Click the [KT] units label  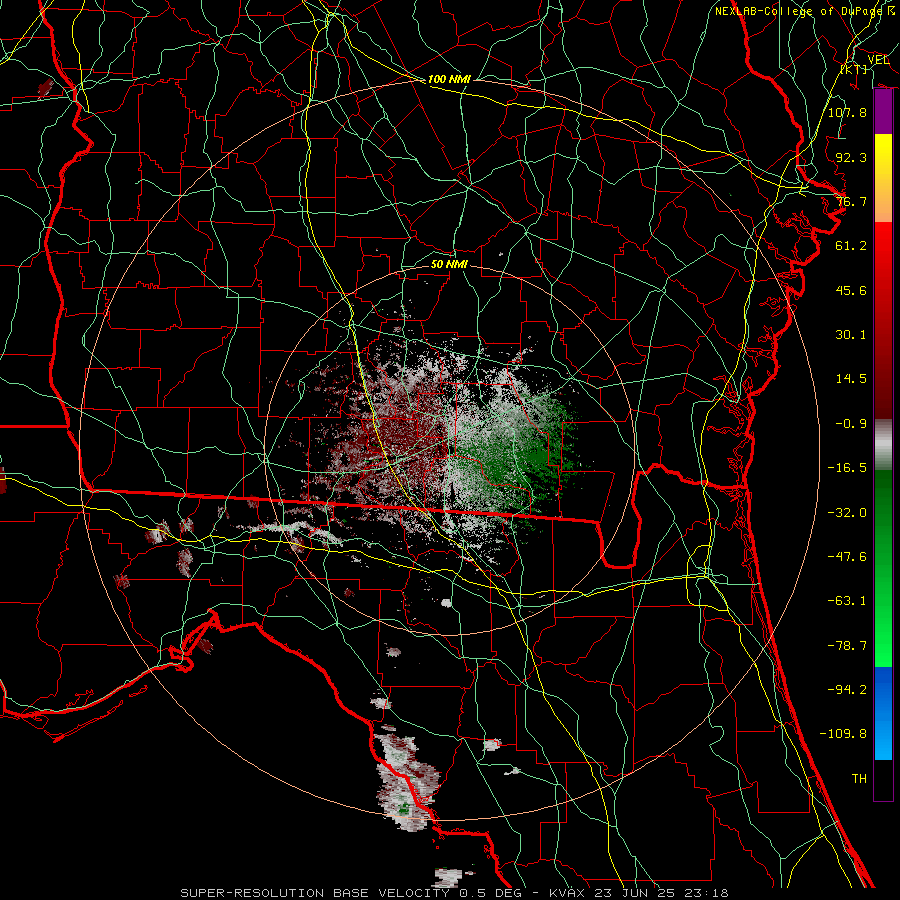(854, 69)
